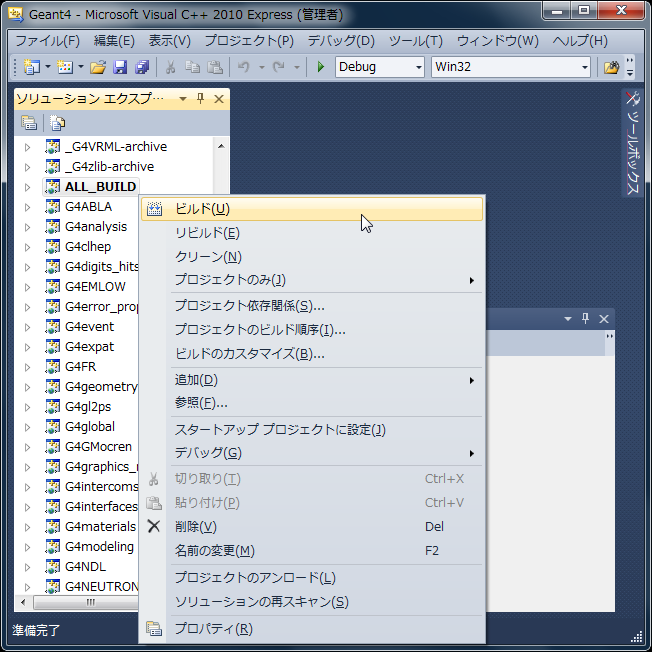Screen dimensions: 652x652
Task: Open the Win32 platform dropdown
Action: point(585,67)
